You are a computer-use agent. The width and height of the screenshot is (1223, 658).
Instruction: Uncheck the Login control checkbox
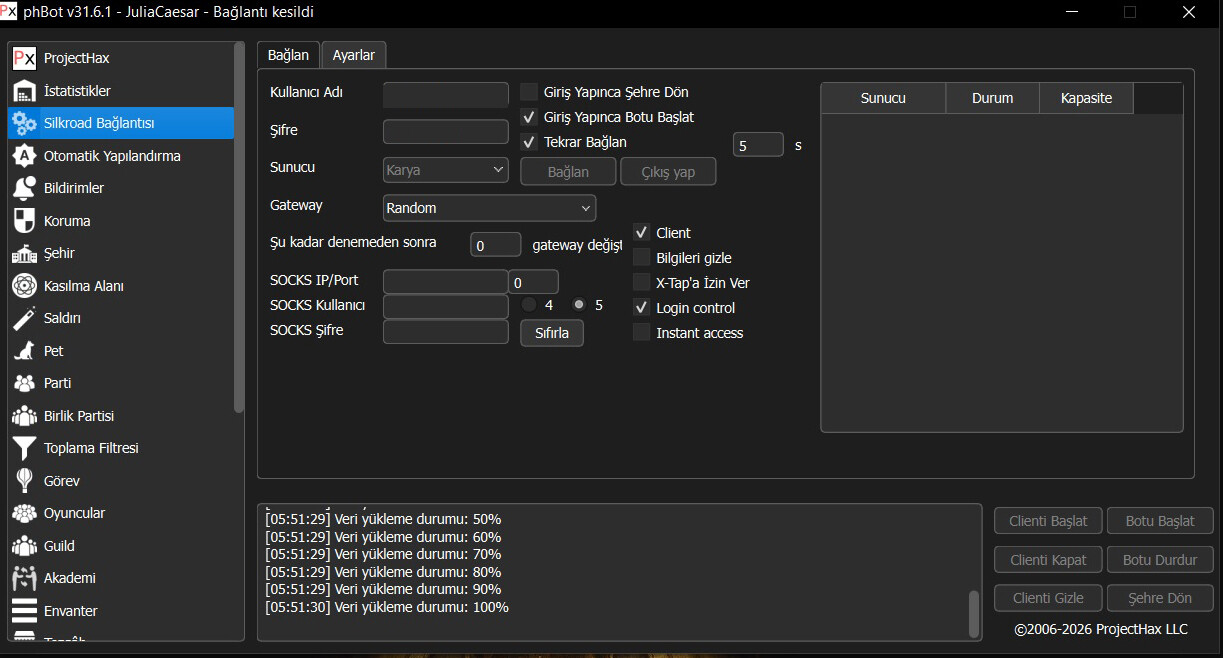point(642,308)
